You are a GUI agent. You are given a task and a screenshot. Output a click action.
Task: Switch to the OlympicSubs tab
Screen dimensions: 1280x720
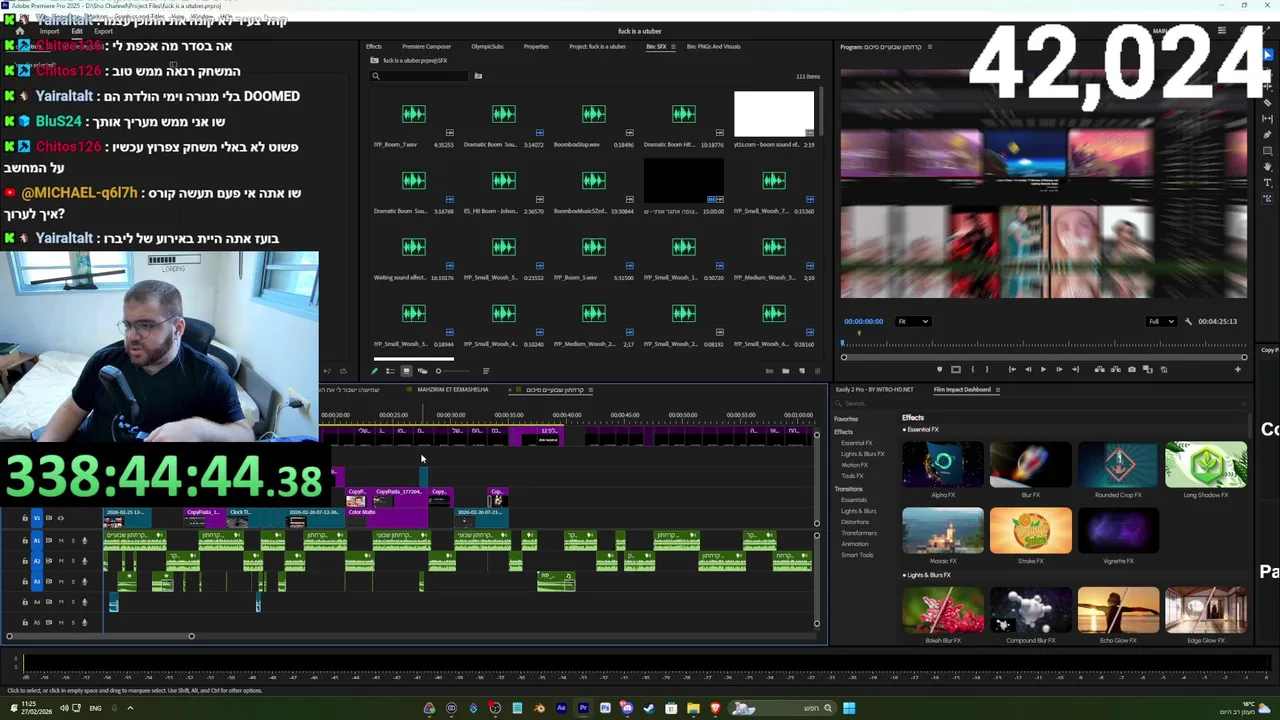pos(487,46)
